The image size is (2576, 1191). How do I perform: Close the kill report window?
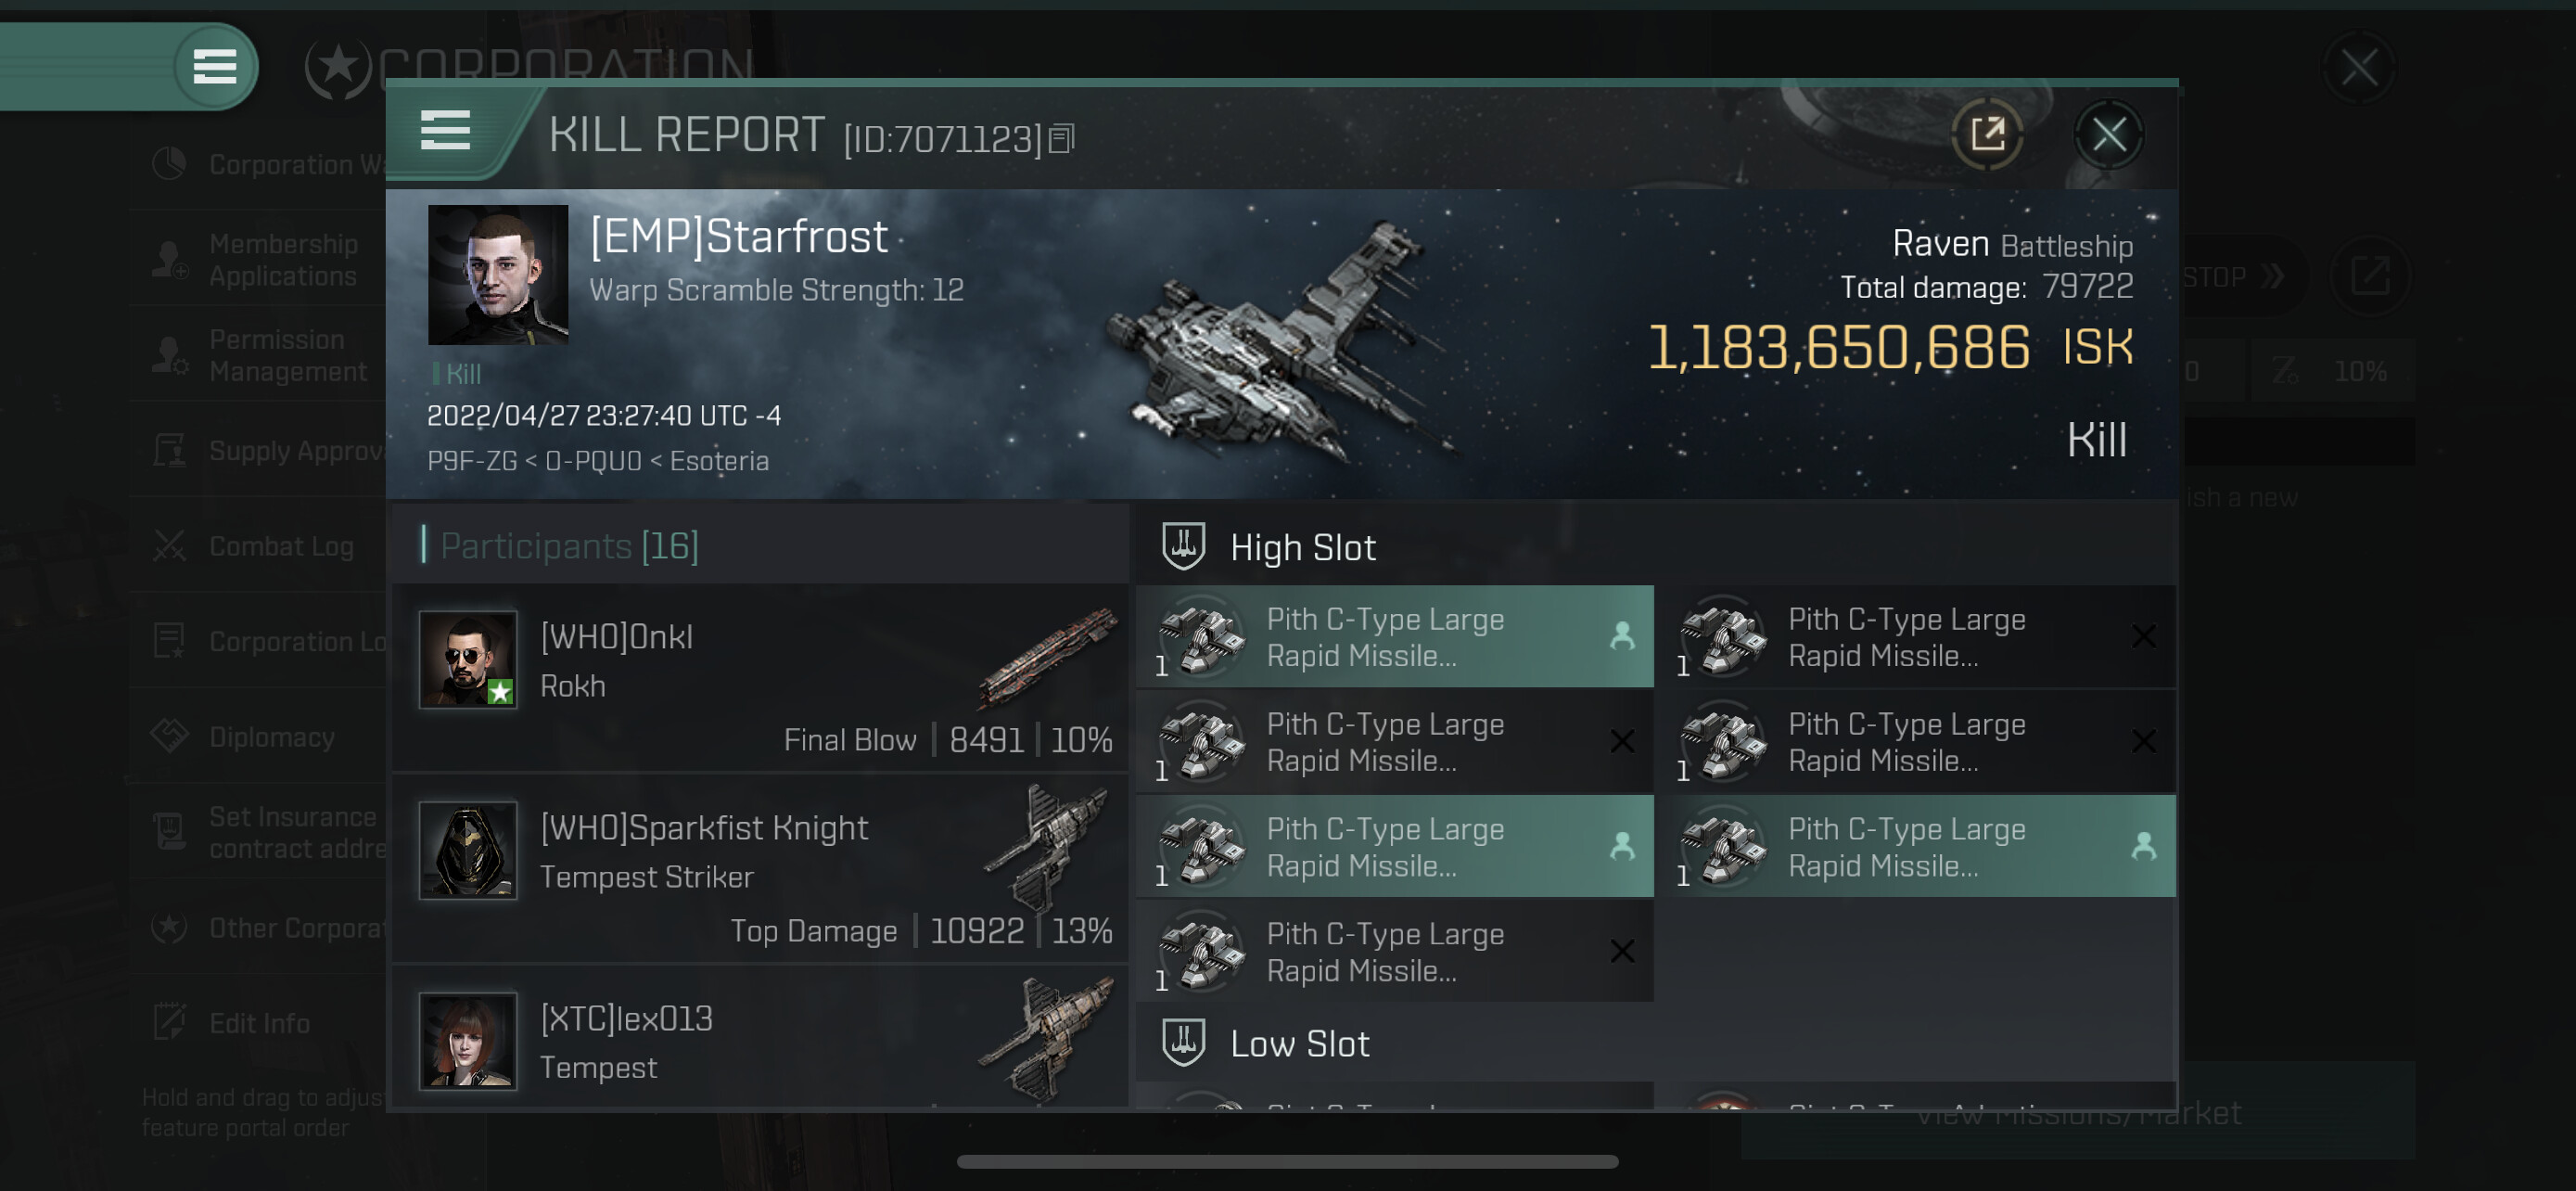pos(2109,134)
